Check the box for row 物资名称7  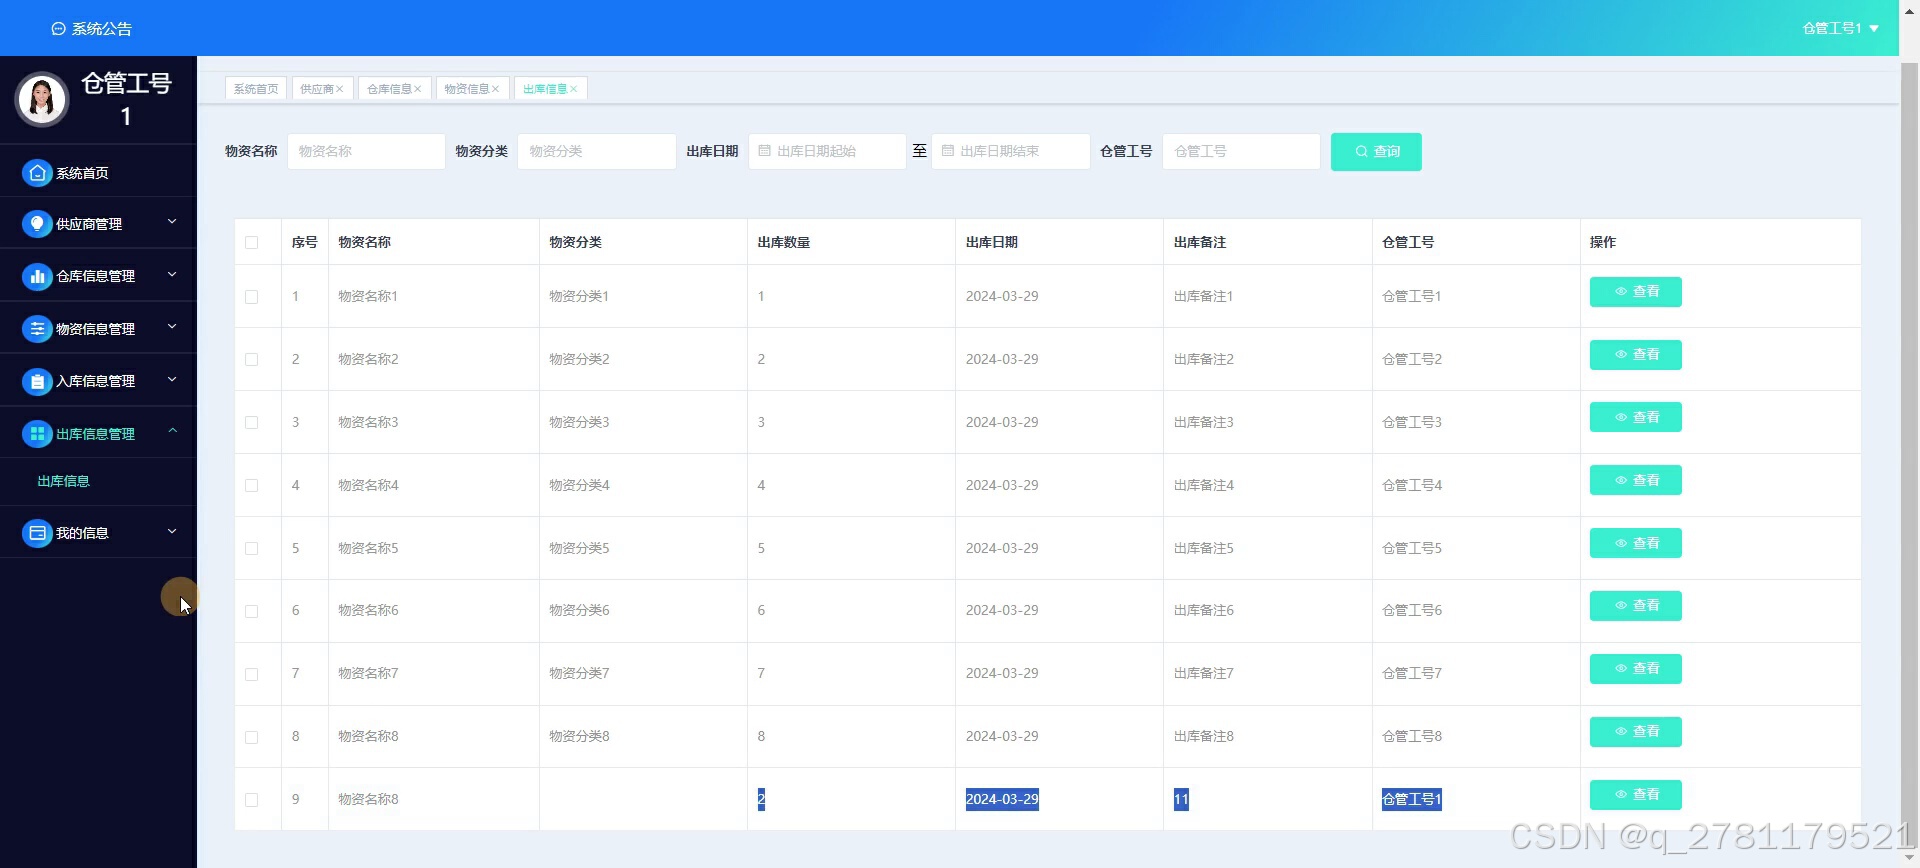pyautogui.click(x=251, y=674)
